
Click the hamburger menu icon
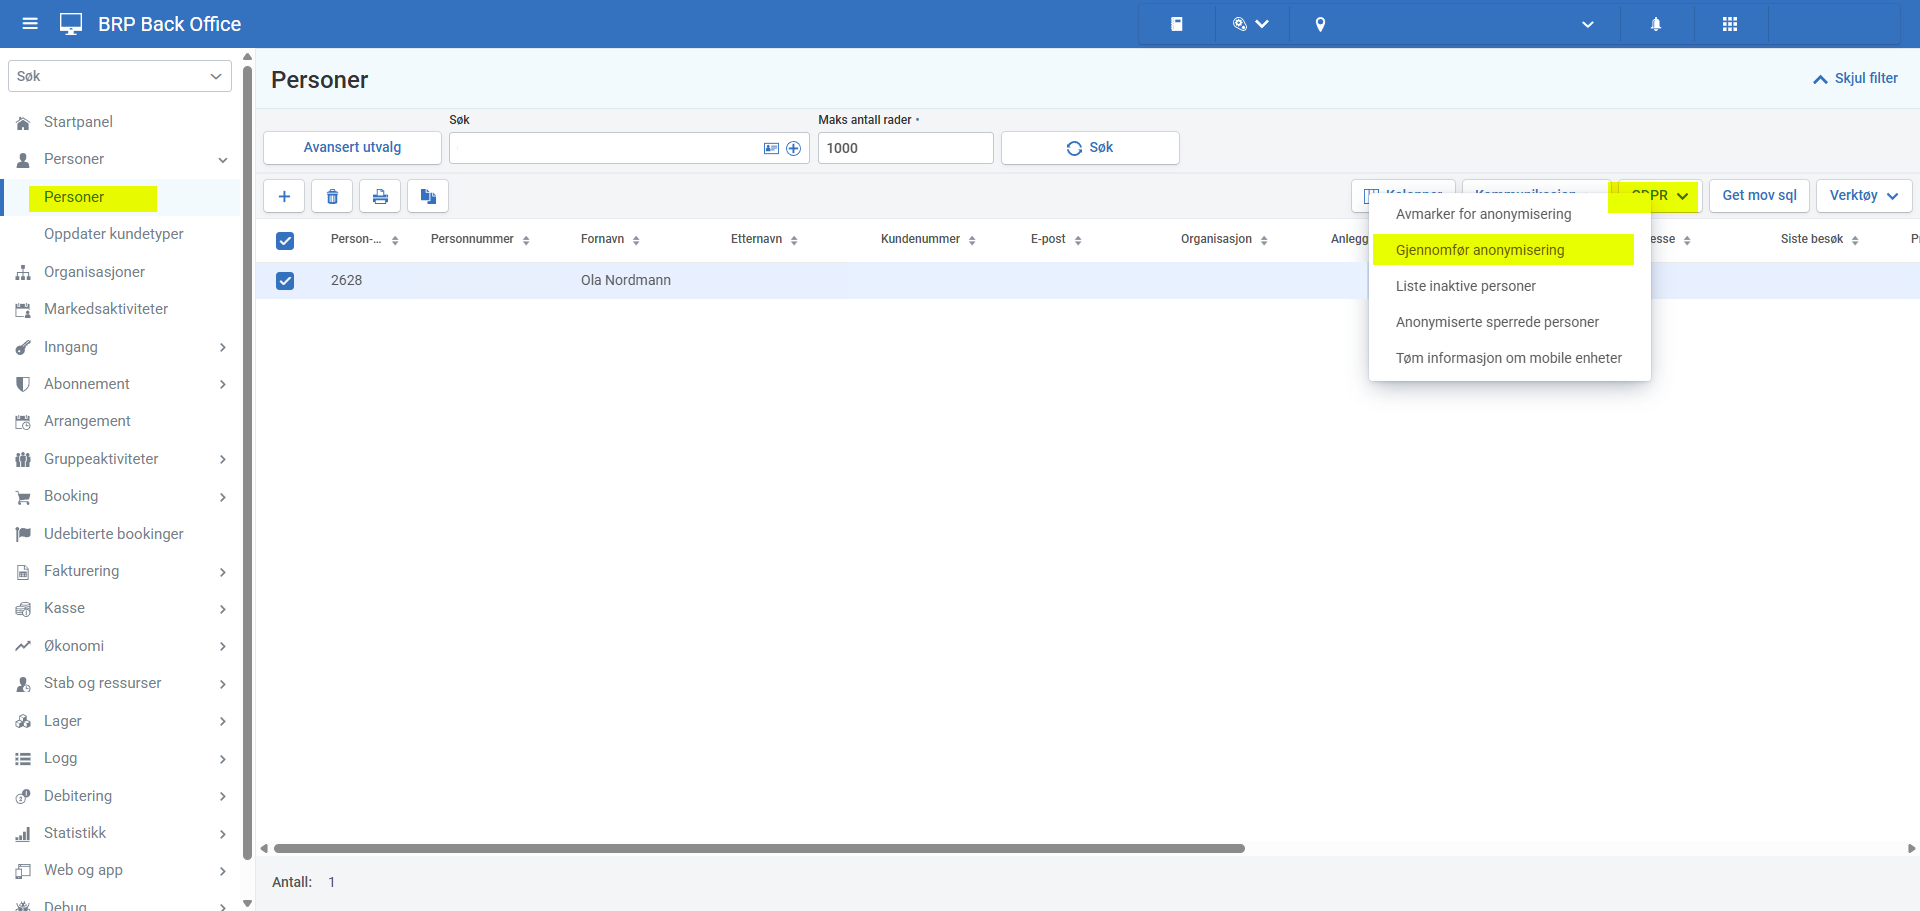click(30, 24)
